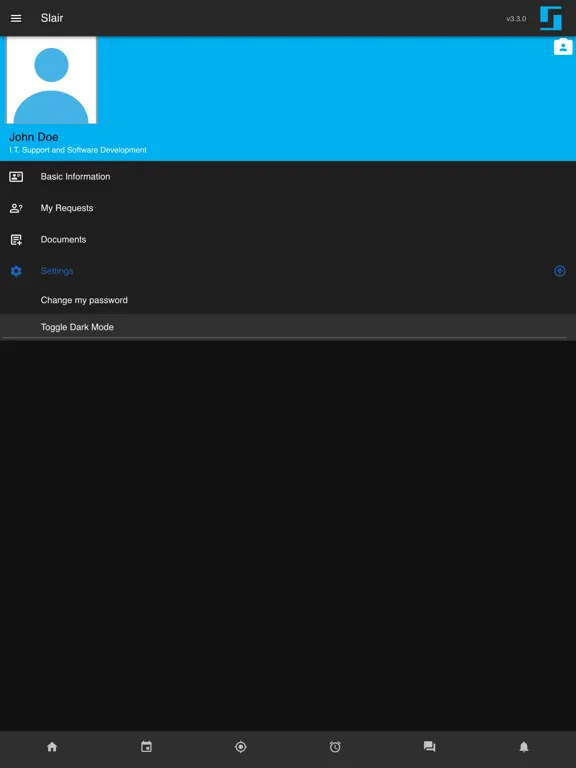576x768 pixels.
Task: Select the Settings menu item
Action: (288, 271)
